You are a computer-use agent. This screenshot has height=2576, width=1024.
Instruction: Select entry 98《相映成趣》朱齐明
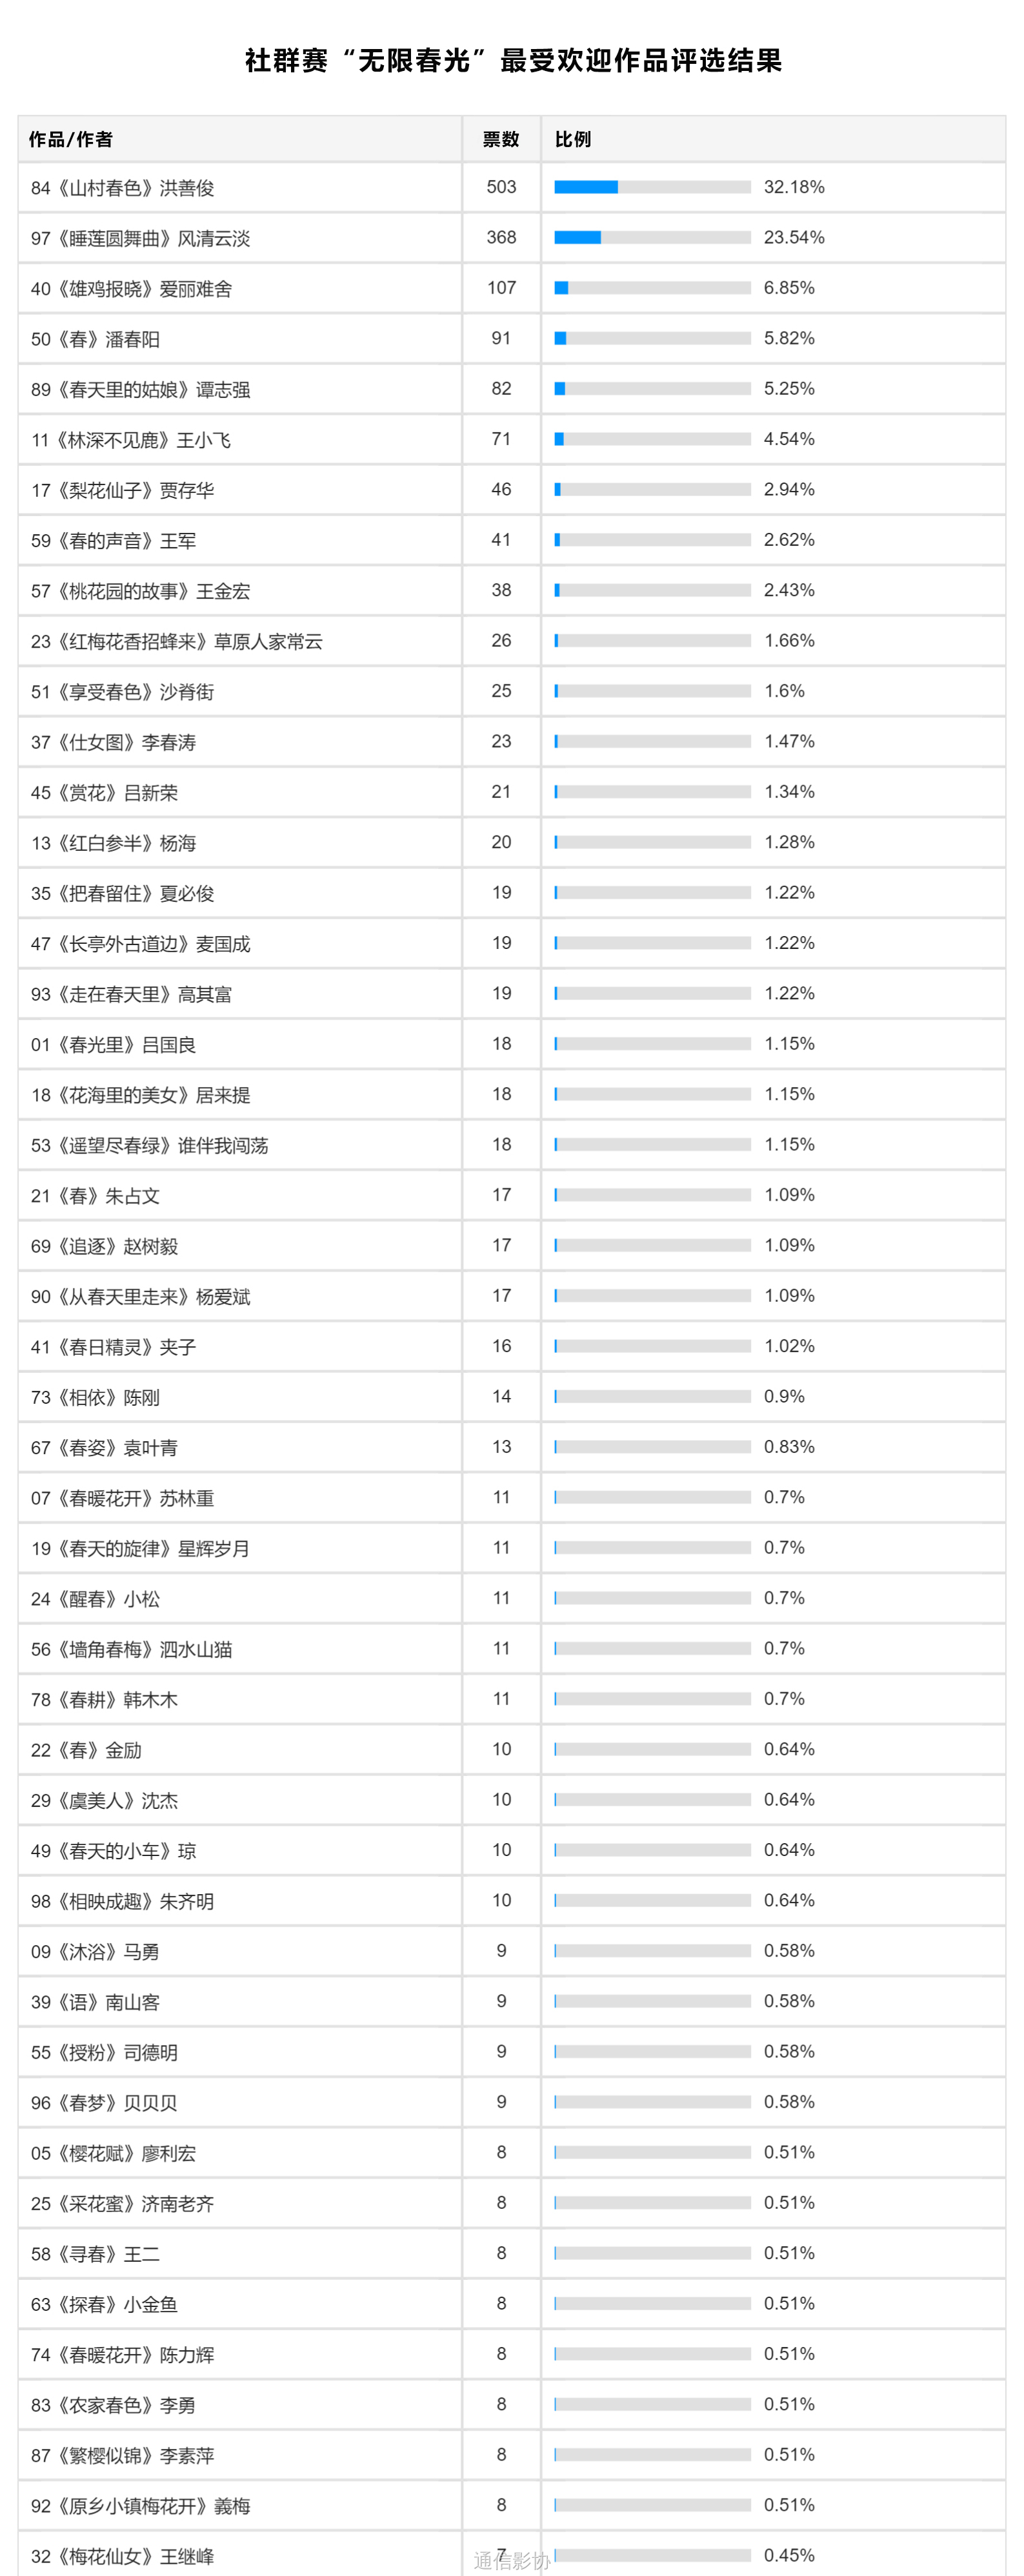(x=122, y=1901)
